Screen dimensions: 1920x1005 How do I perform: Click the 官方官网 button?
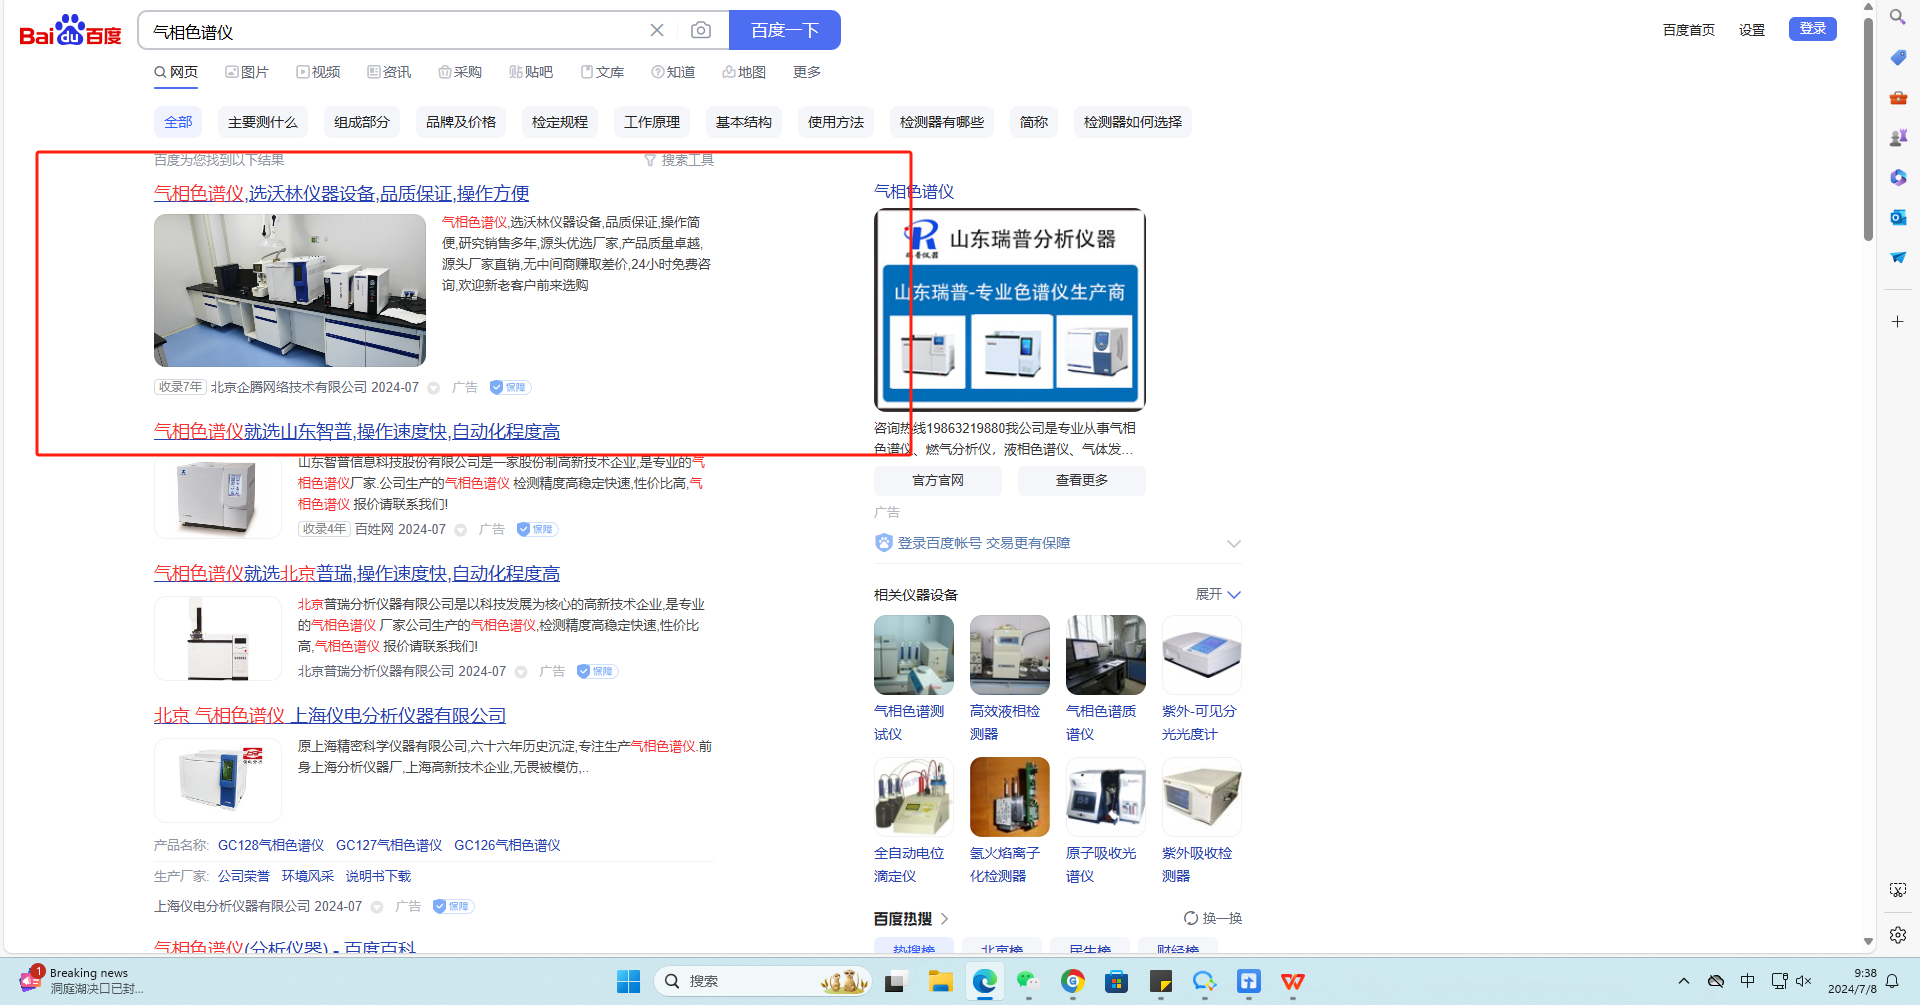(938, 481)
